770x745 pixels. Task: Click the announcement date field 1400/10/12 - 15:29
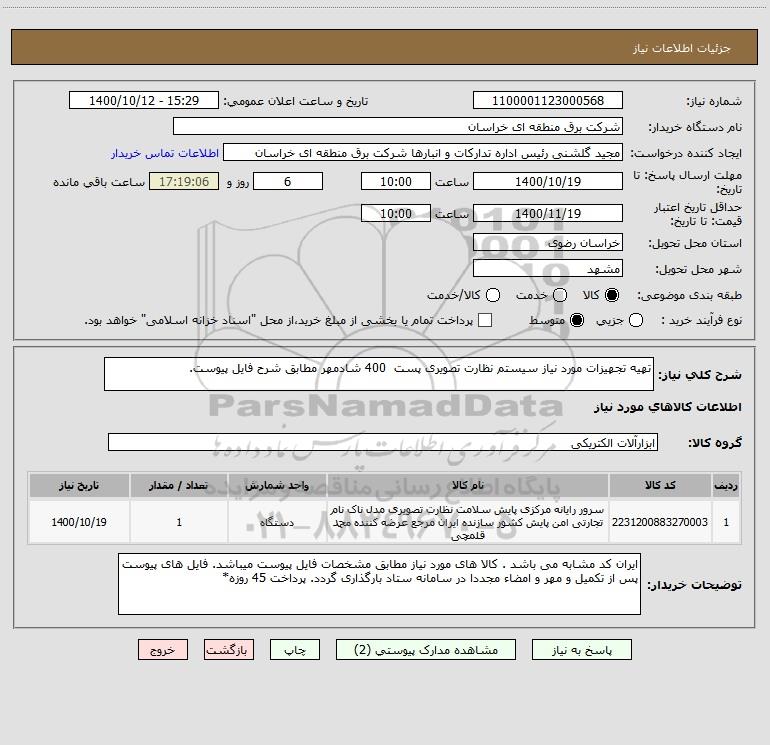(143, 101)
